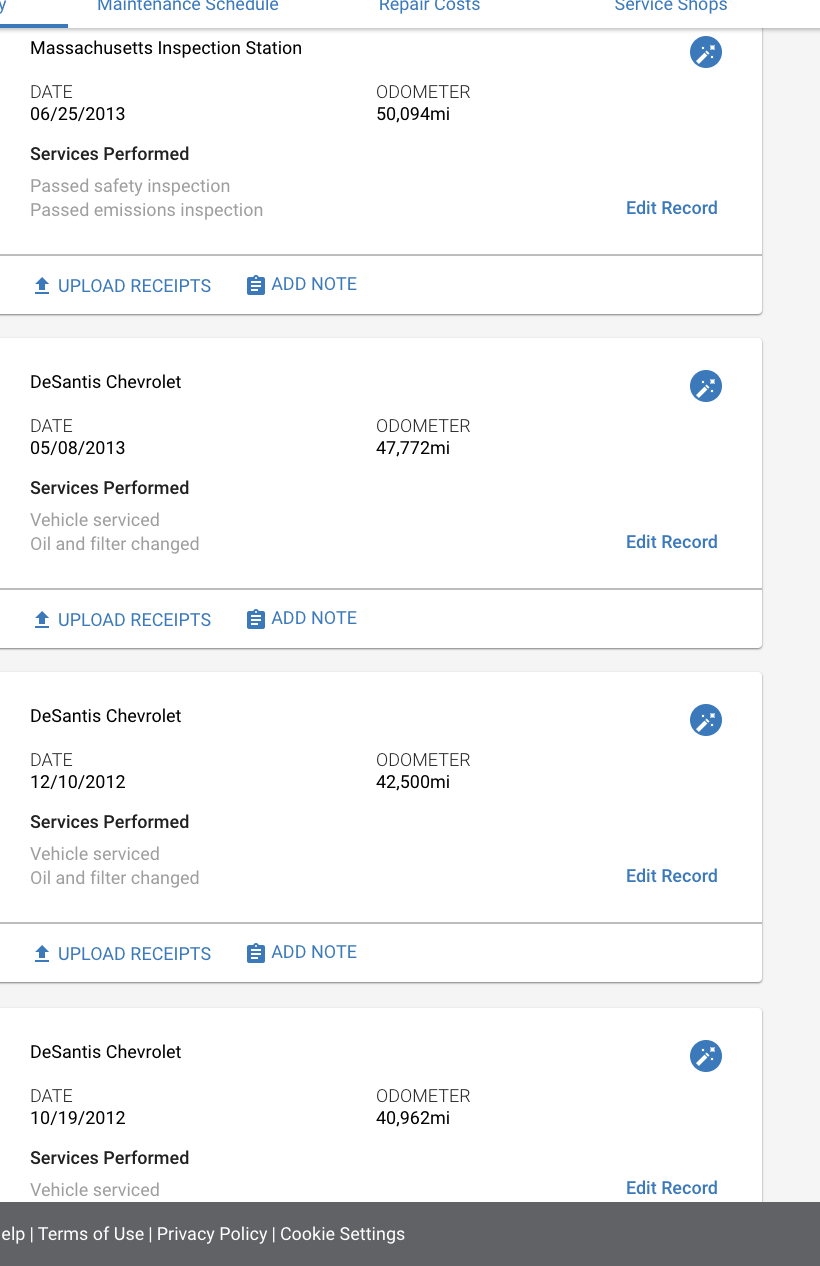Click wrench icon on 12/10/2012 DeSantis record

pos(706,720)
